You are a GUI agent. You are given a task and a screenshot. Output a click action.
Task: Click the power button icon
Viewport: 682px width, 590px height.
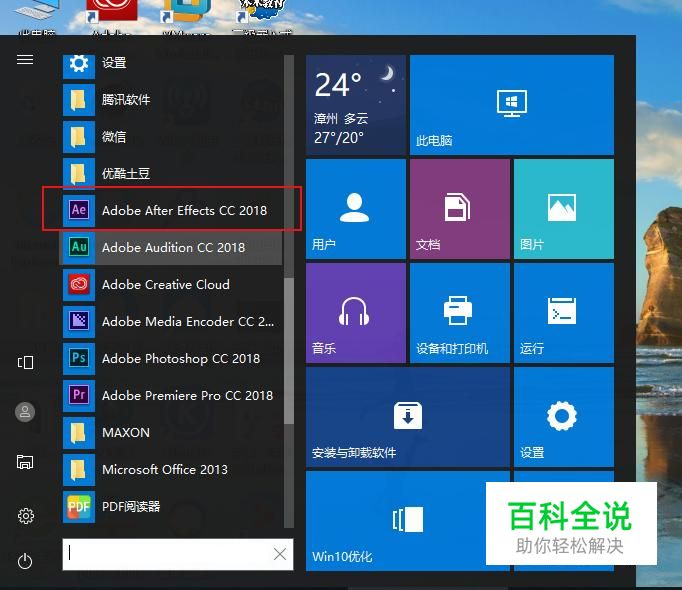25,560
